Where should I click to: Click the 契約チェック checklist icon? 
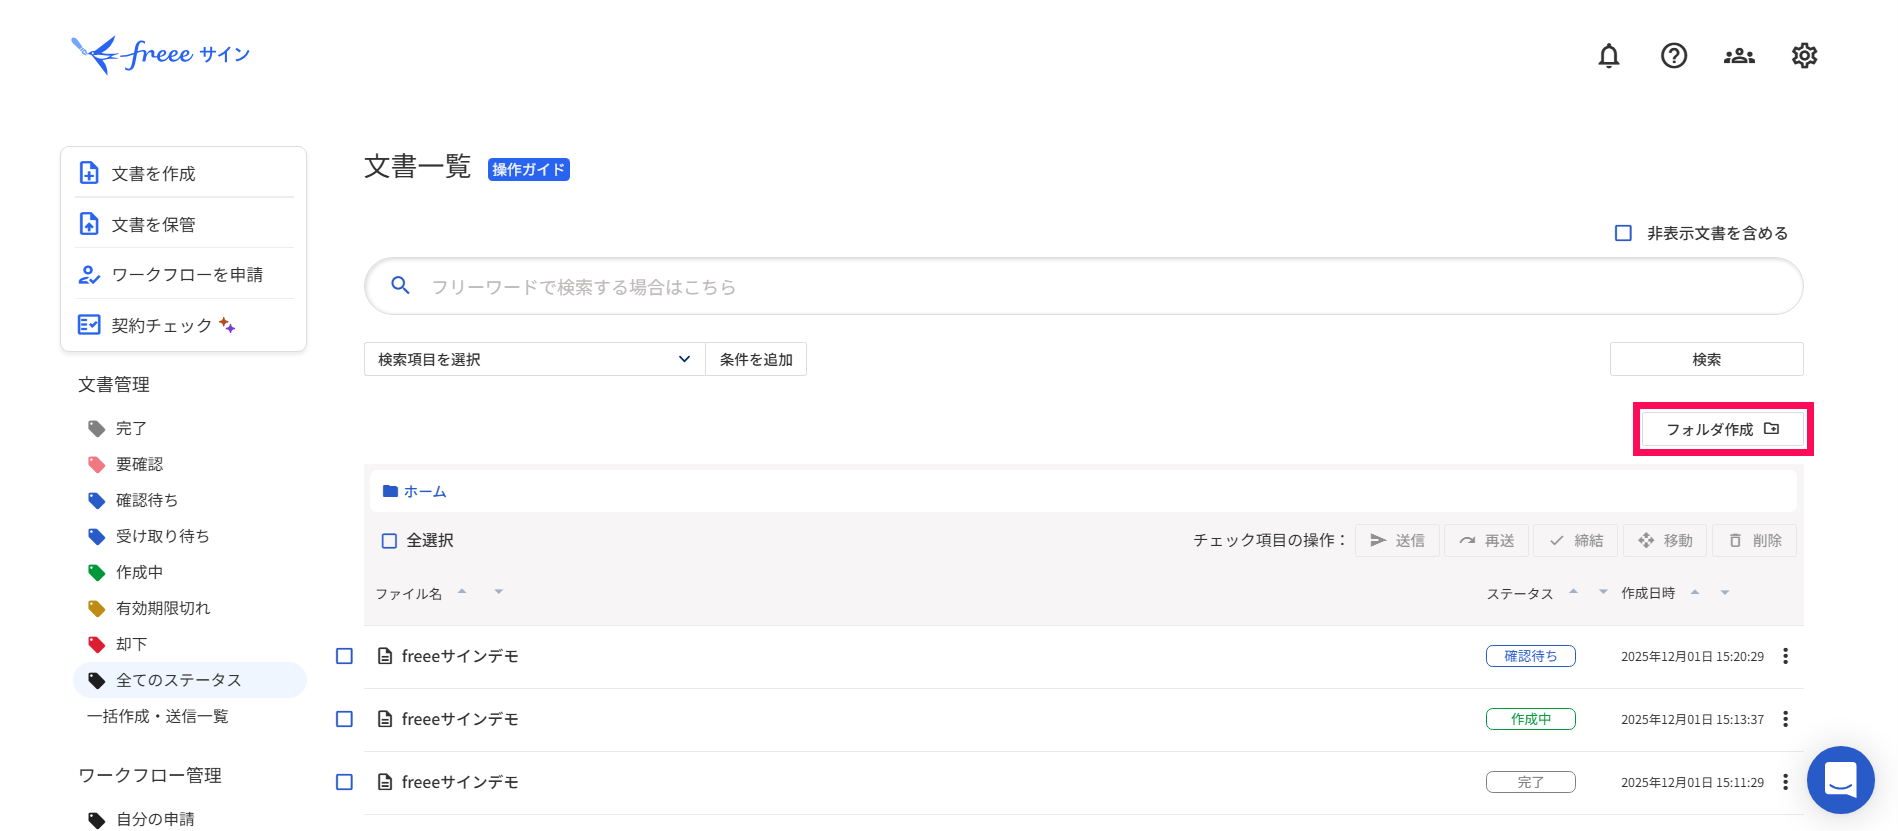pyautogui.click(x=89, y=325)
